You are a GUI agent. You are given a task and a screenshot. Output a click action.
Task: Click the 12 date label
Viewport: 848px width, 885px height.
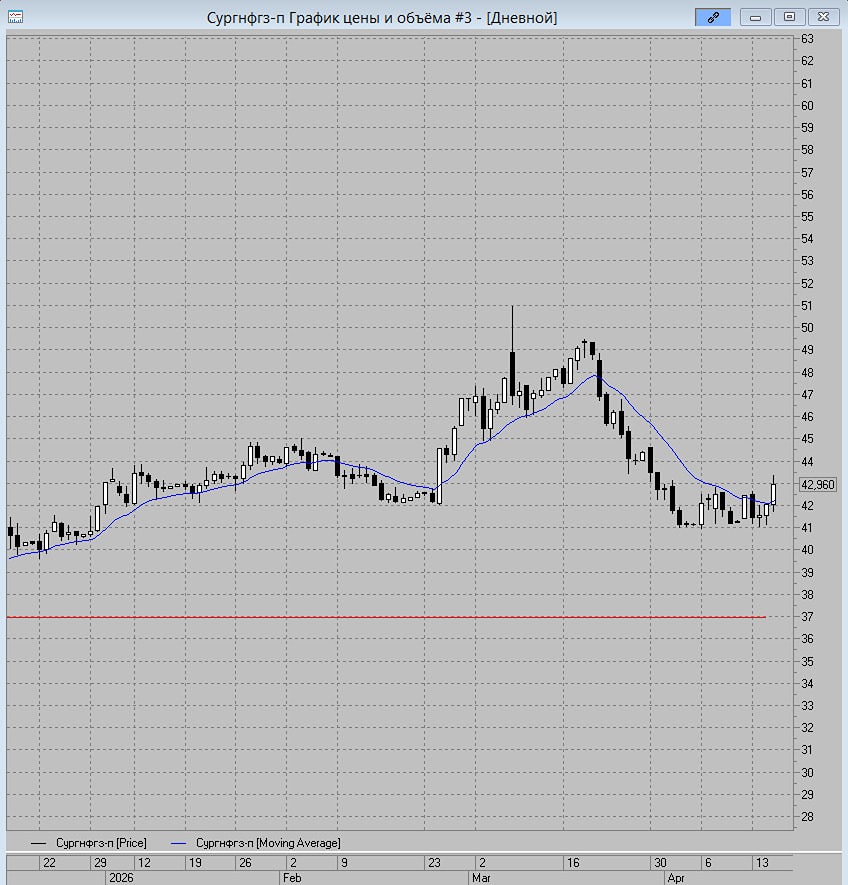tap(145, 862)
